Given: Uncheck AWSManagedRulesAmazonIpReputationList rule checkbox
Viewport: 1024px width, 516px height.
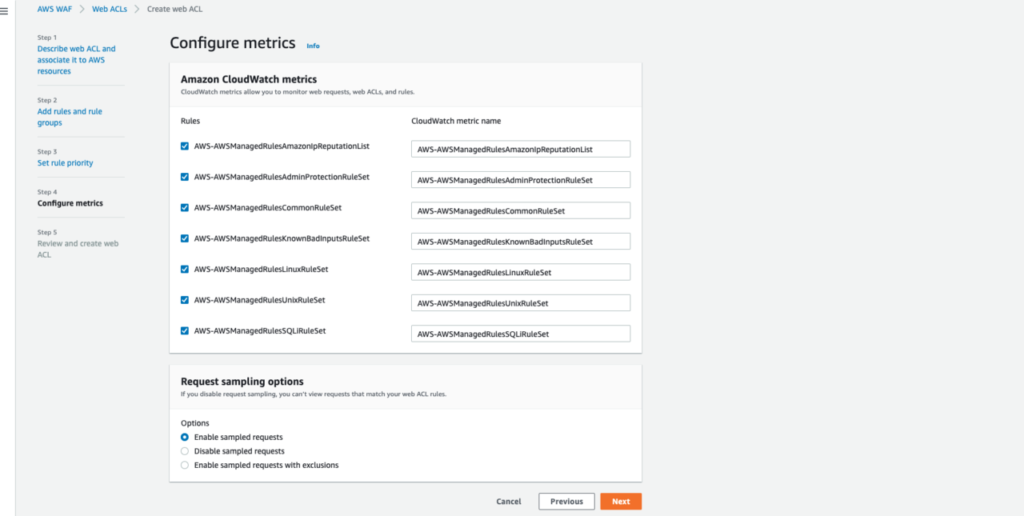Looking at the screenshot, I should tap(185, 146).
